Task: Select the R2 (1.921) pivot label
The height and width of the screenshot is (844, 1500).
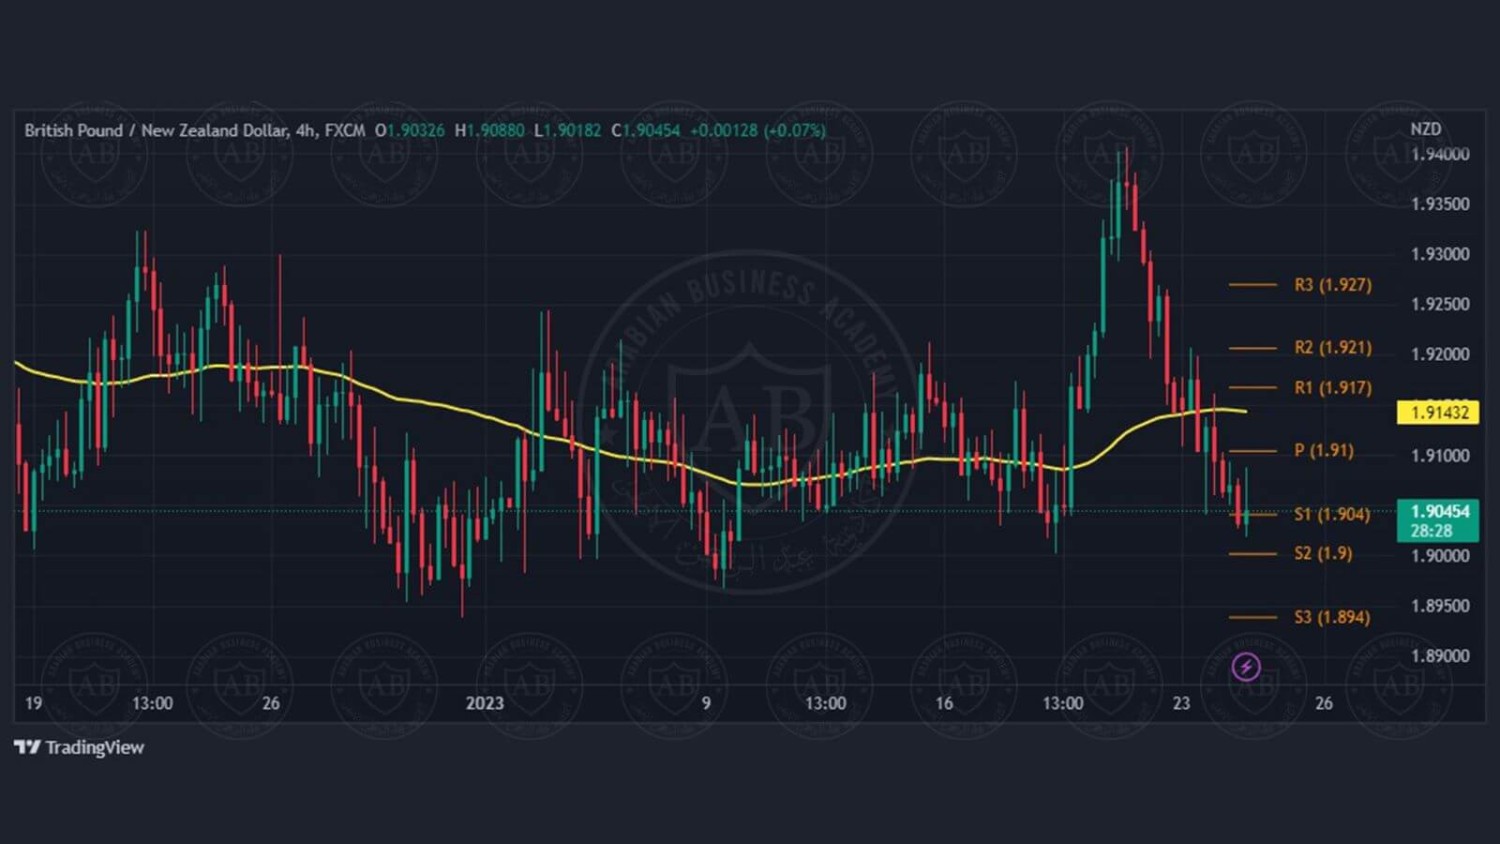Action: coord(1332,348)
